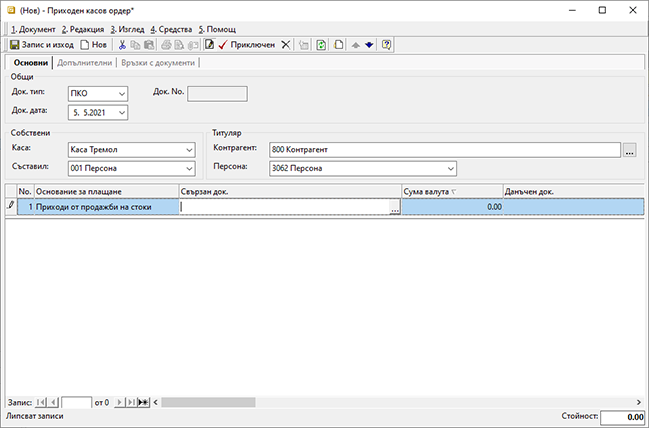Expand the Съставил dropdown with 001 Персона

point(189,168)
